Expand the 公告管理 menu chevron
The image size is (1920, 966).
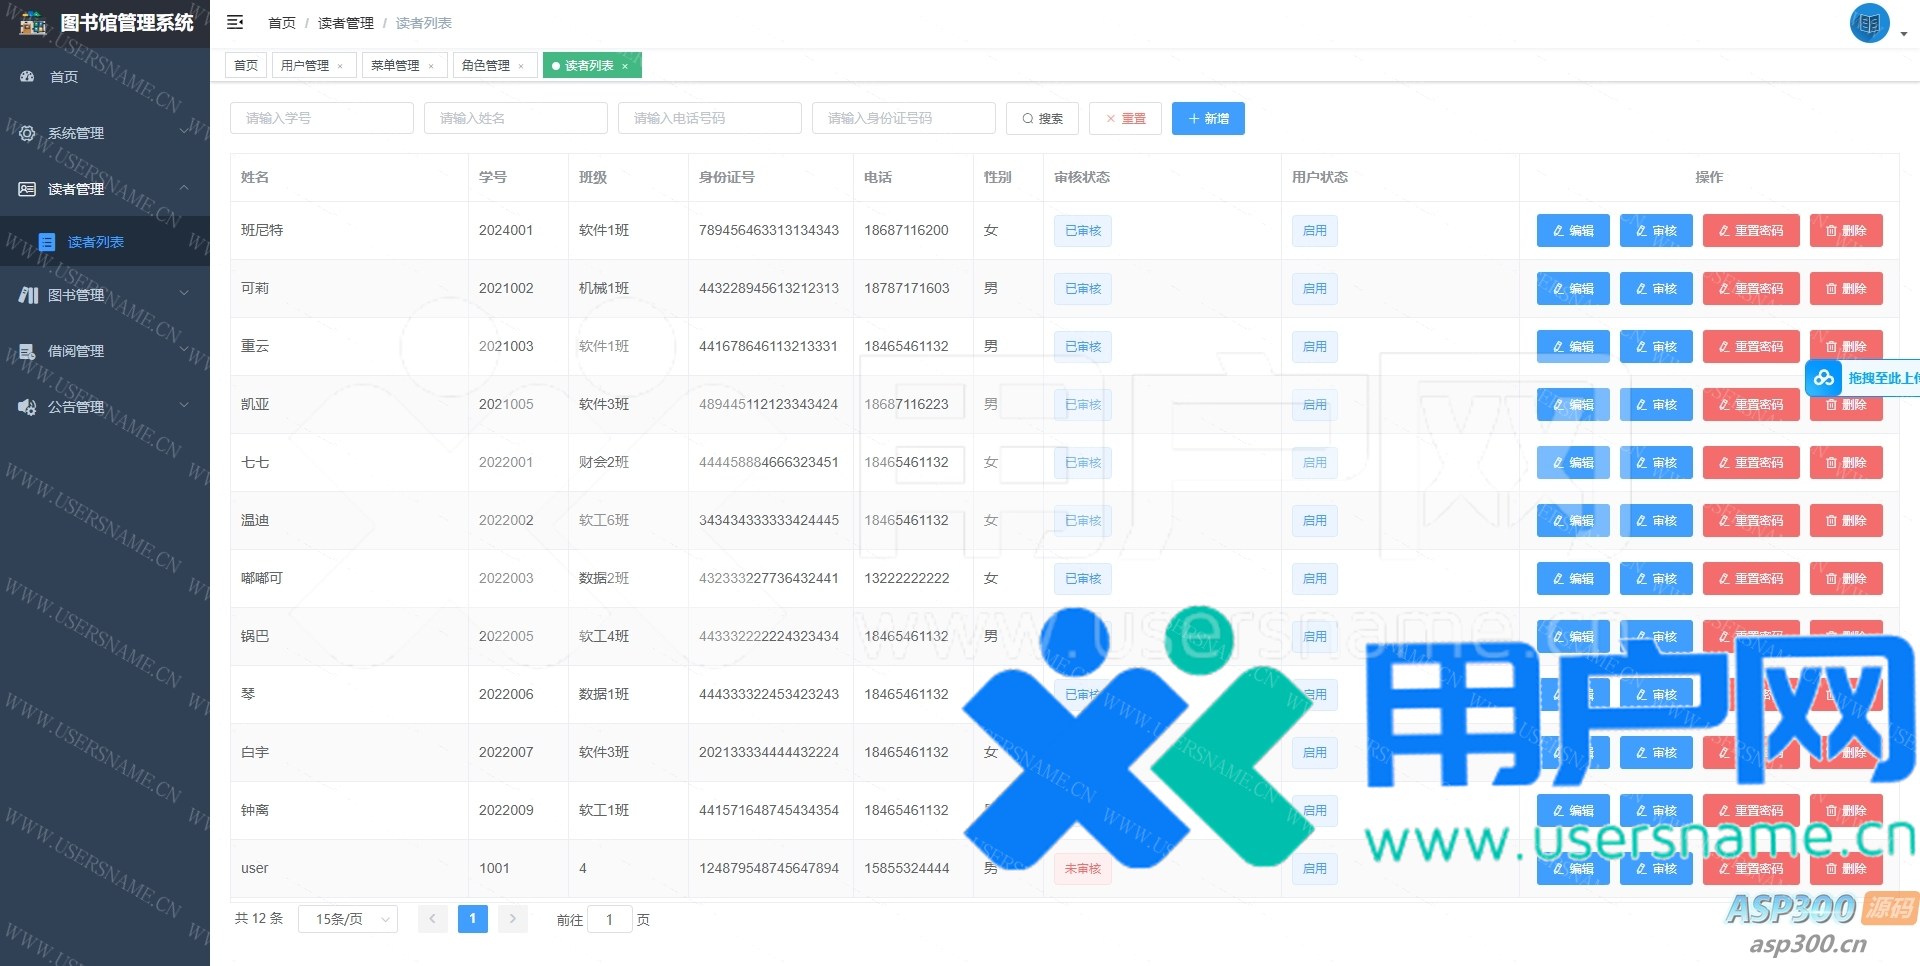184,406
